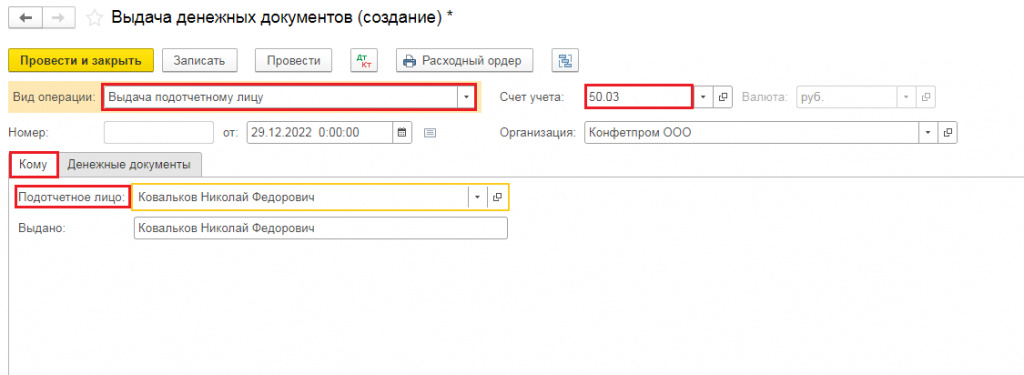Add form to favorites with star icon
This screenshot has width=1024, height=375.
(x=95, y=18)
